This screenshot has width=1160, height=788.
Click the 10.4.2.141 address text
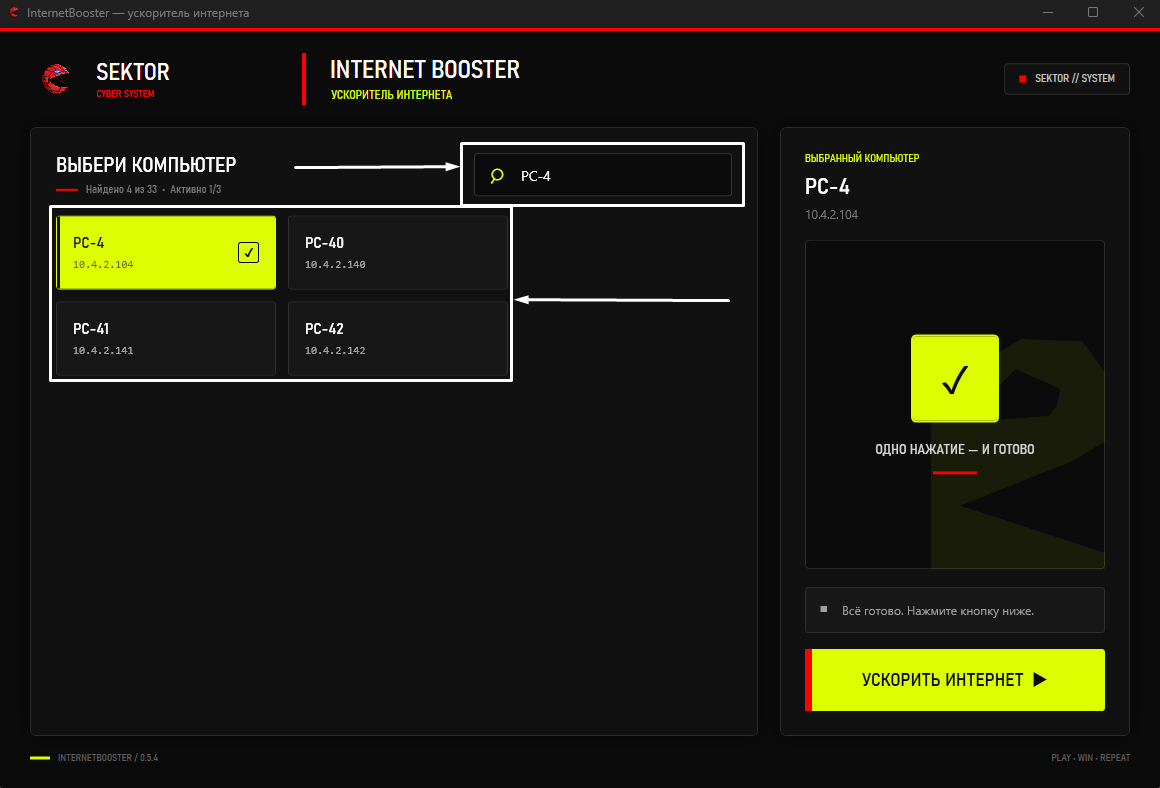(x=103, y=351)
